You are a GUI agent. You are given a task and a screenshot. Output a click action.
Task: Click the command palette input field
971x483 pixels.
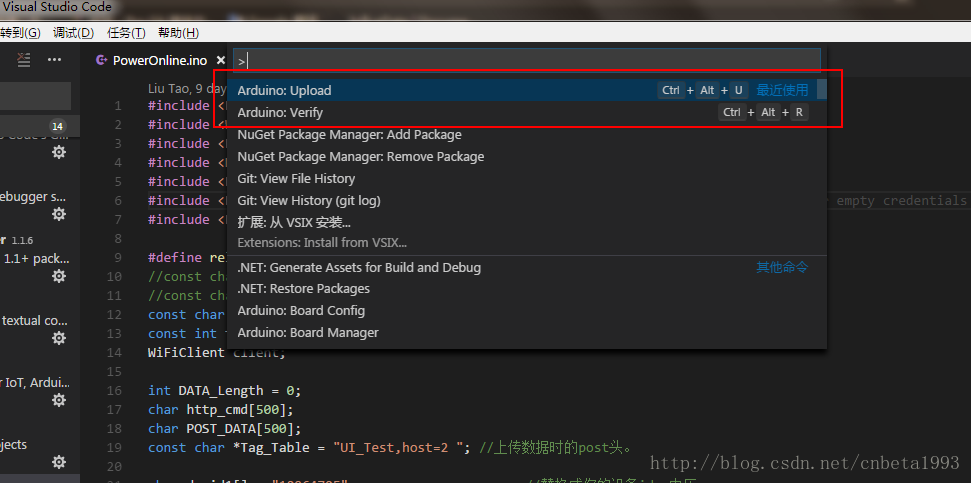[527, 60]
